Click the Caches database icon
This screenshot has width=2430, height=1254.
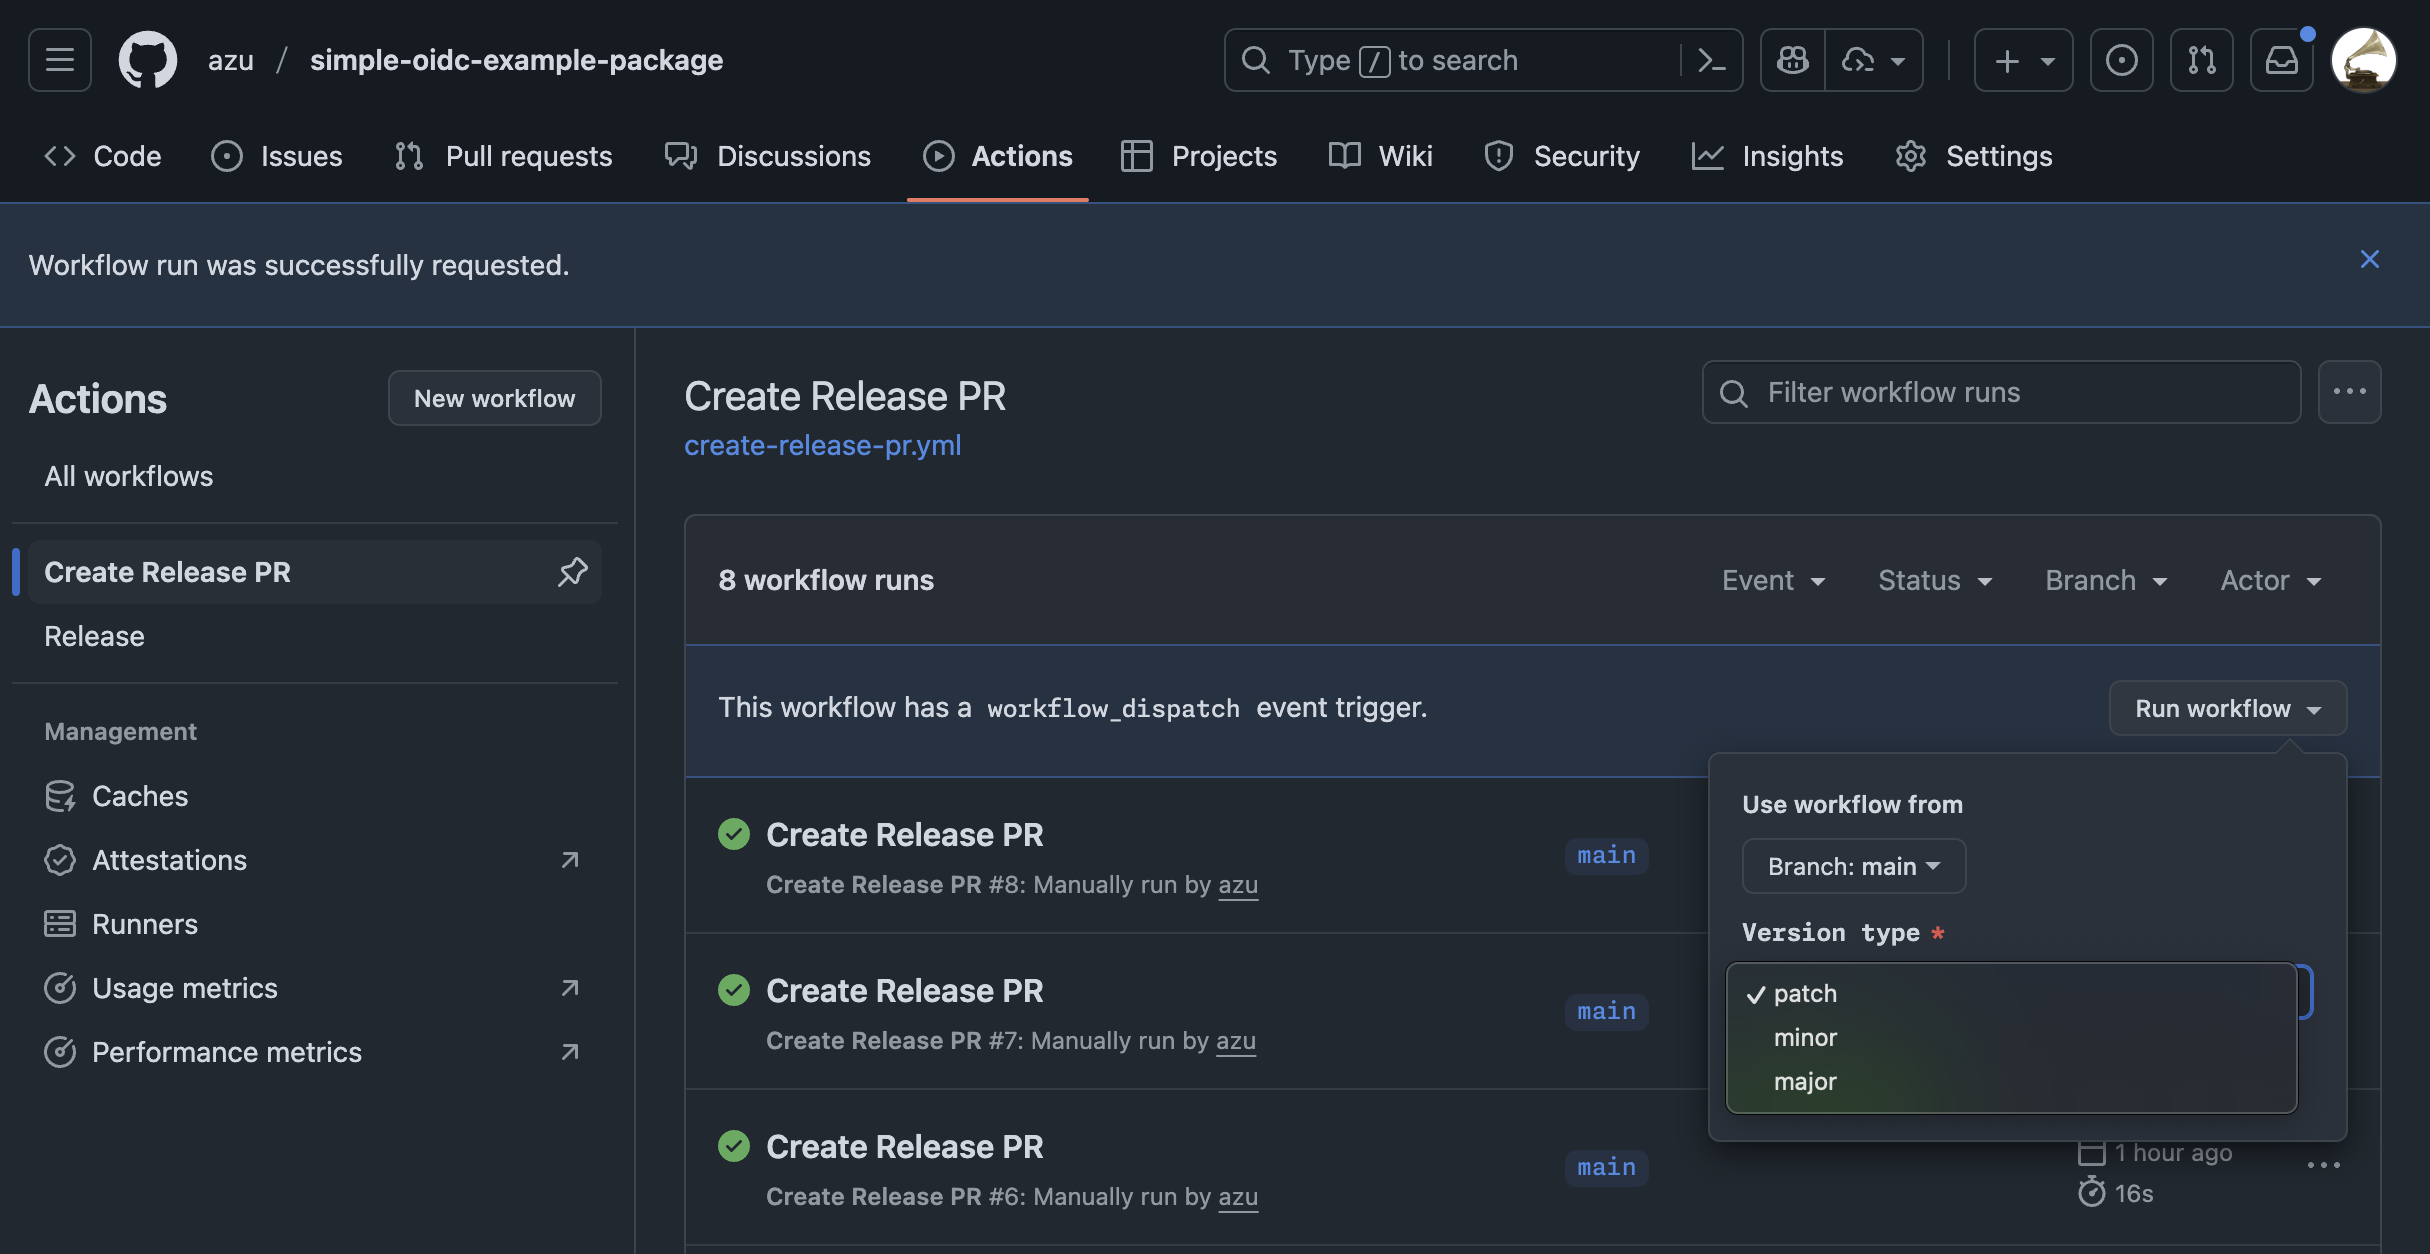pyautogui.click(x=60, y=796)
